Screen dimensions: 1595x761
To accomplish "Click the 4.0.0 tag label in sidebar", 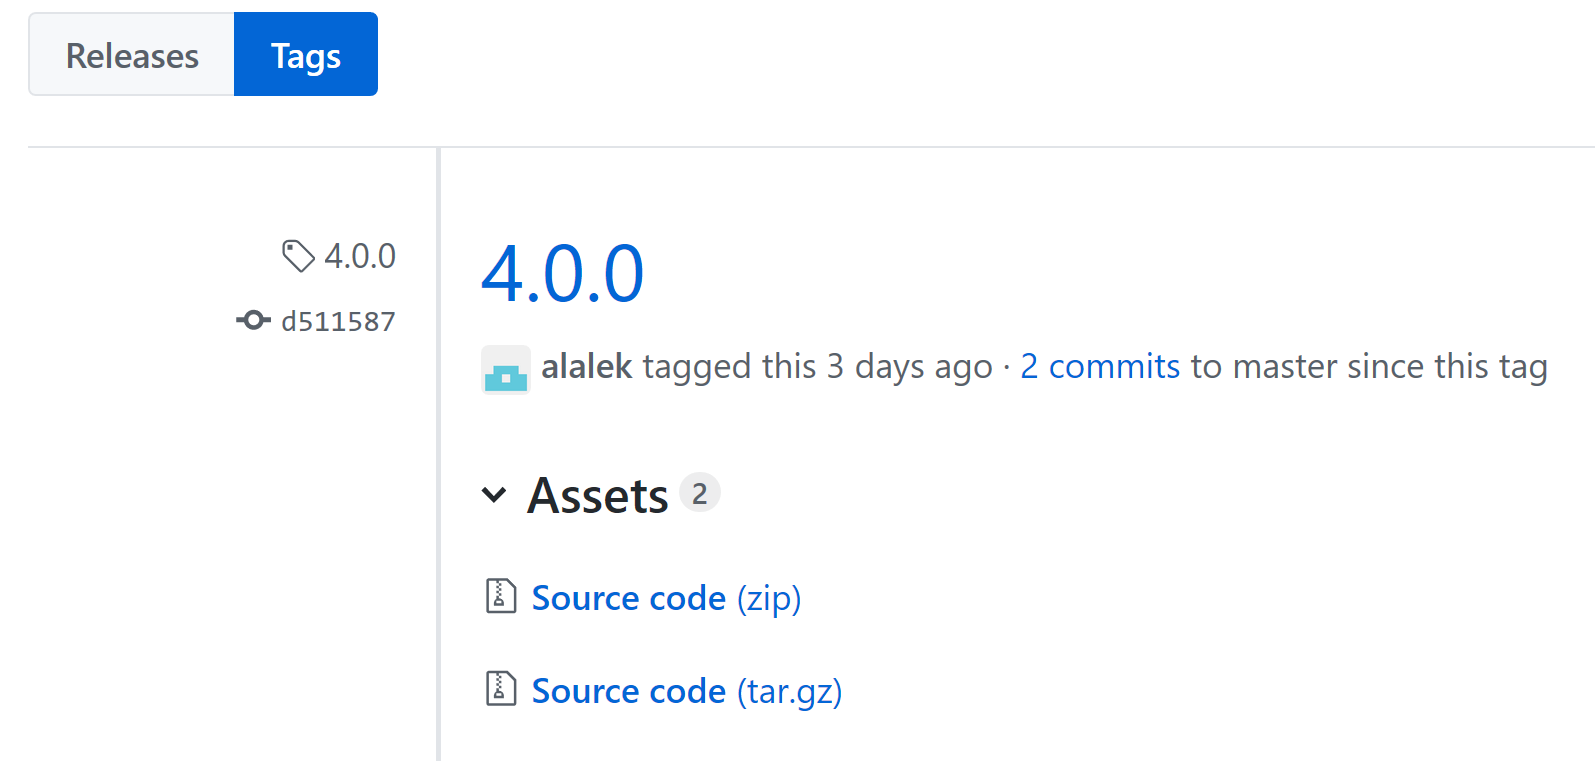I will [x=360, y=256].
